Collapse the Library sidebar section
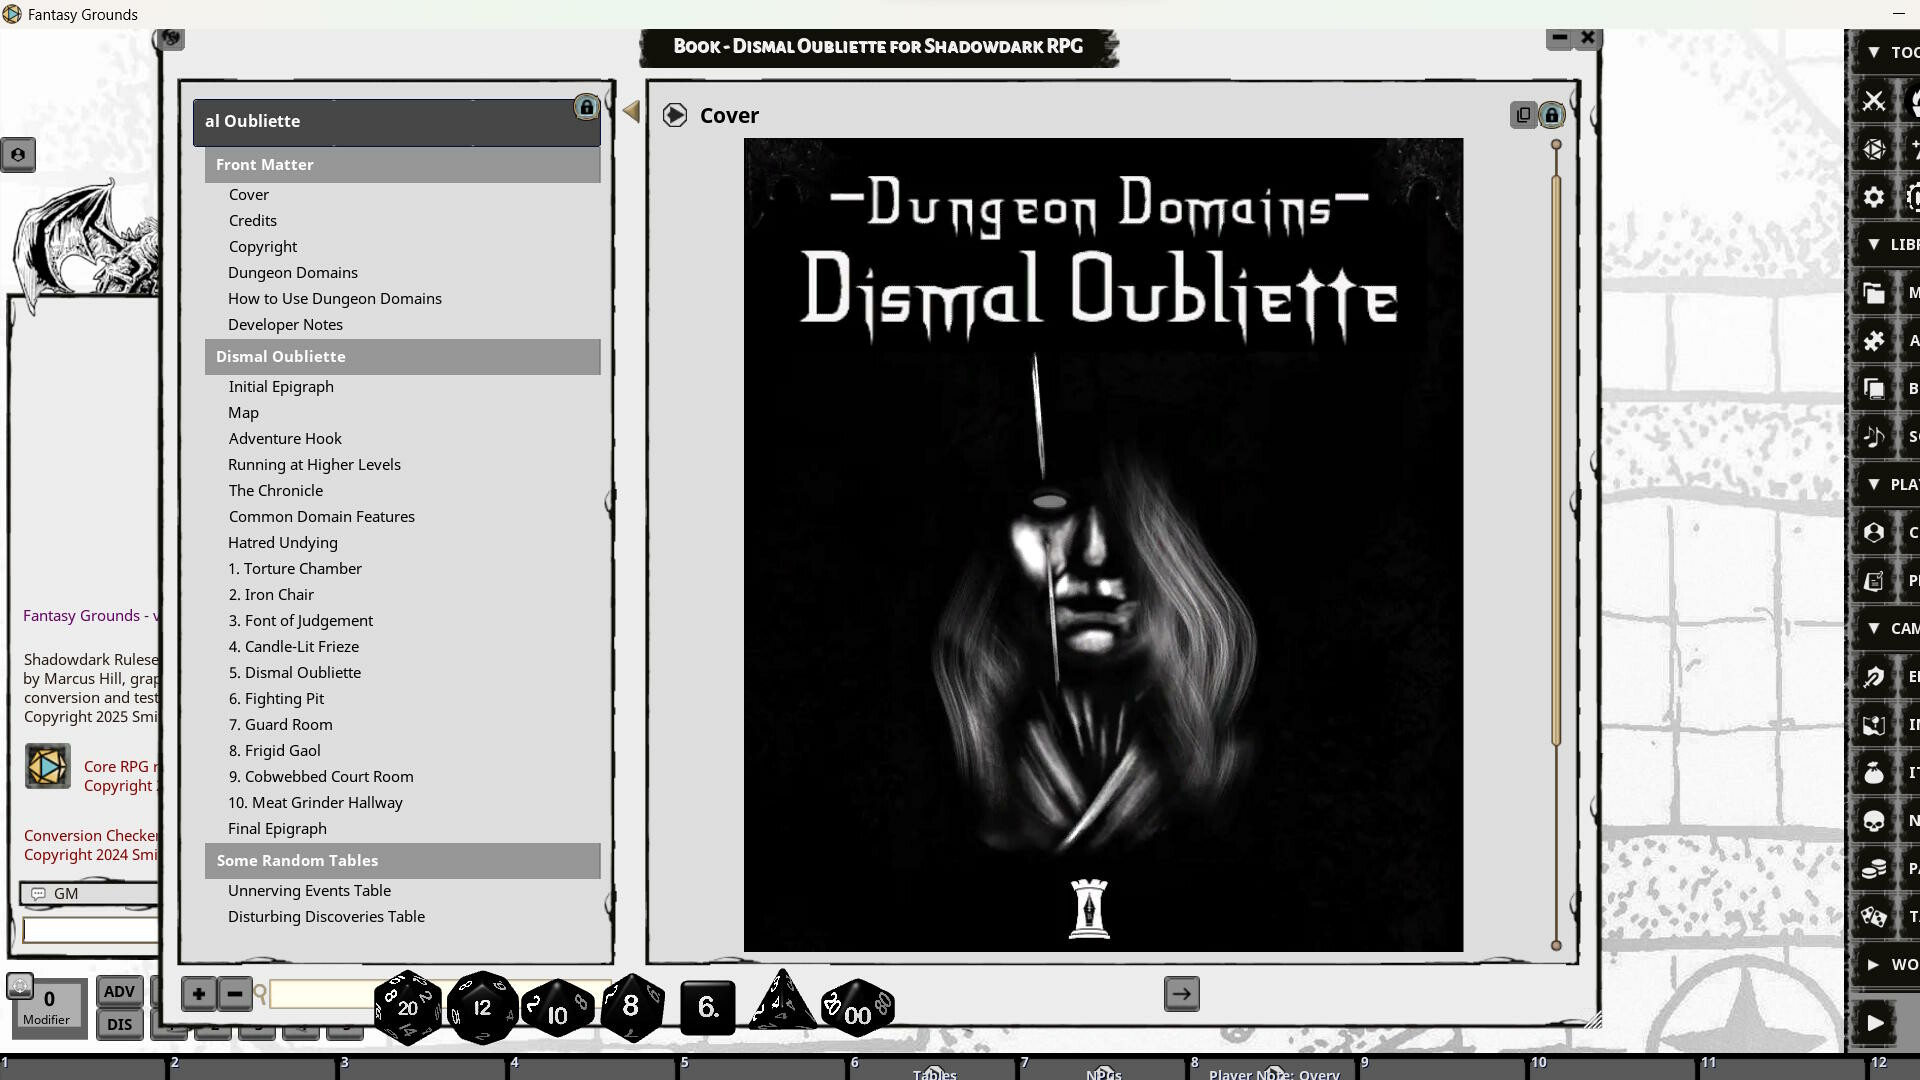Viewport: 1920px width, 1080px height. pyautogui.click(x=1873, y=244)
